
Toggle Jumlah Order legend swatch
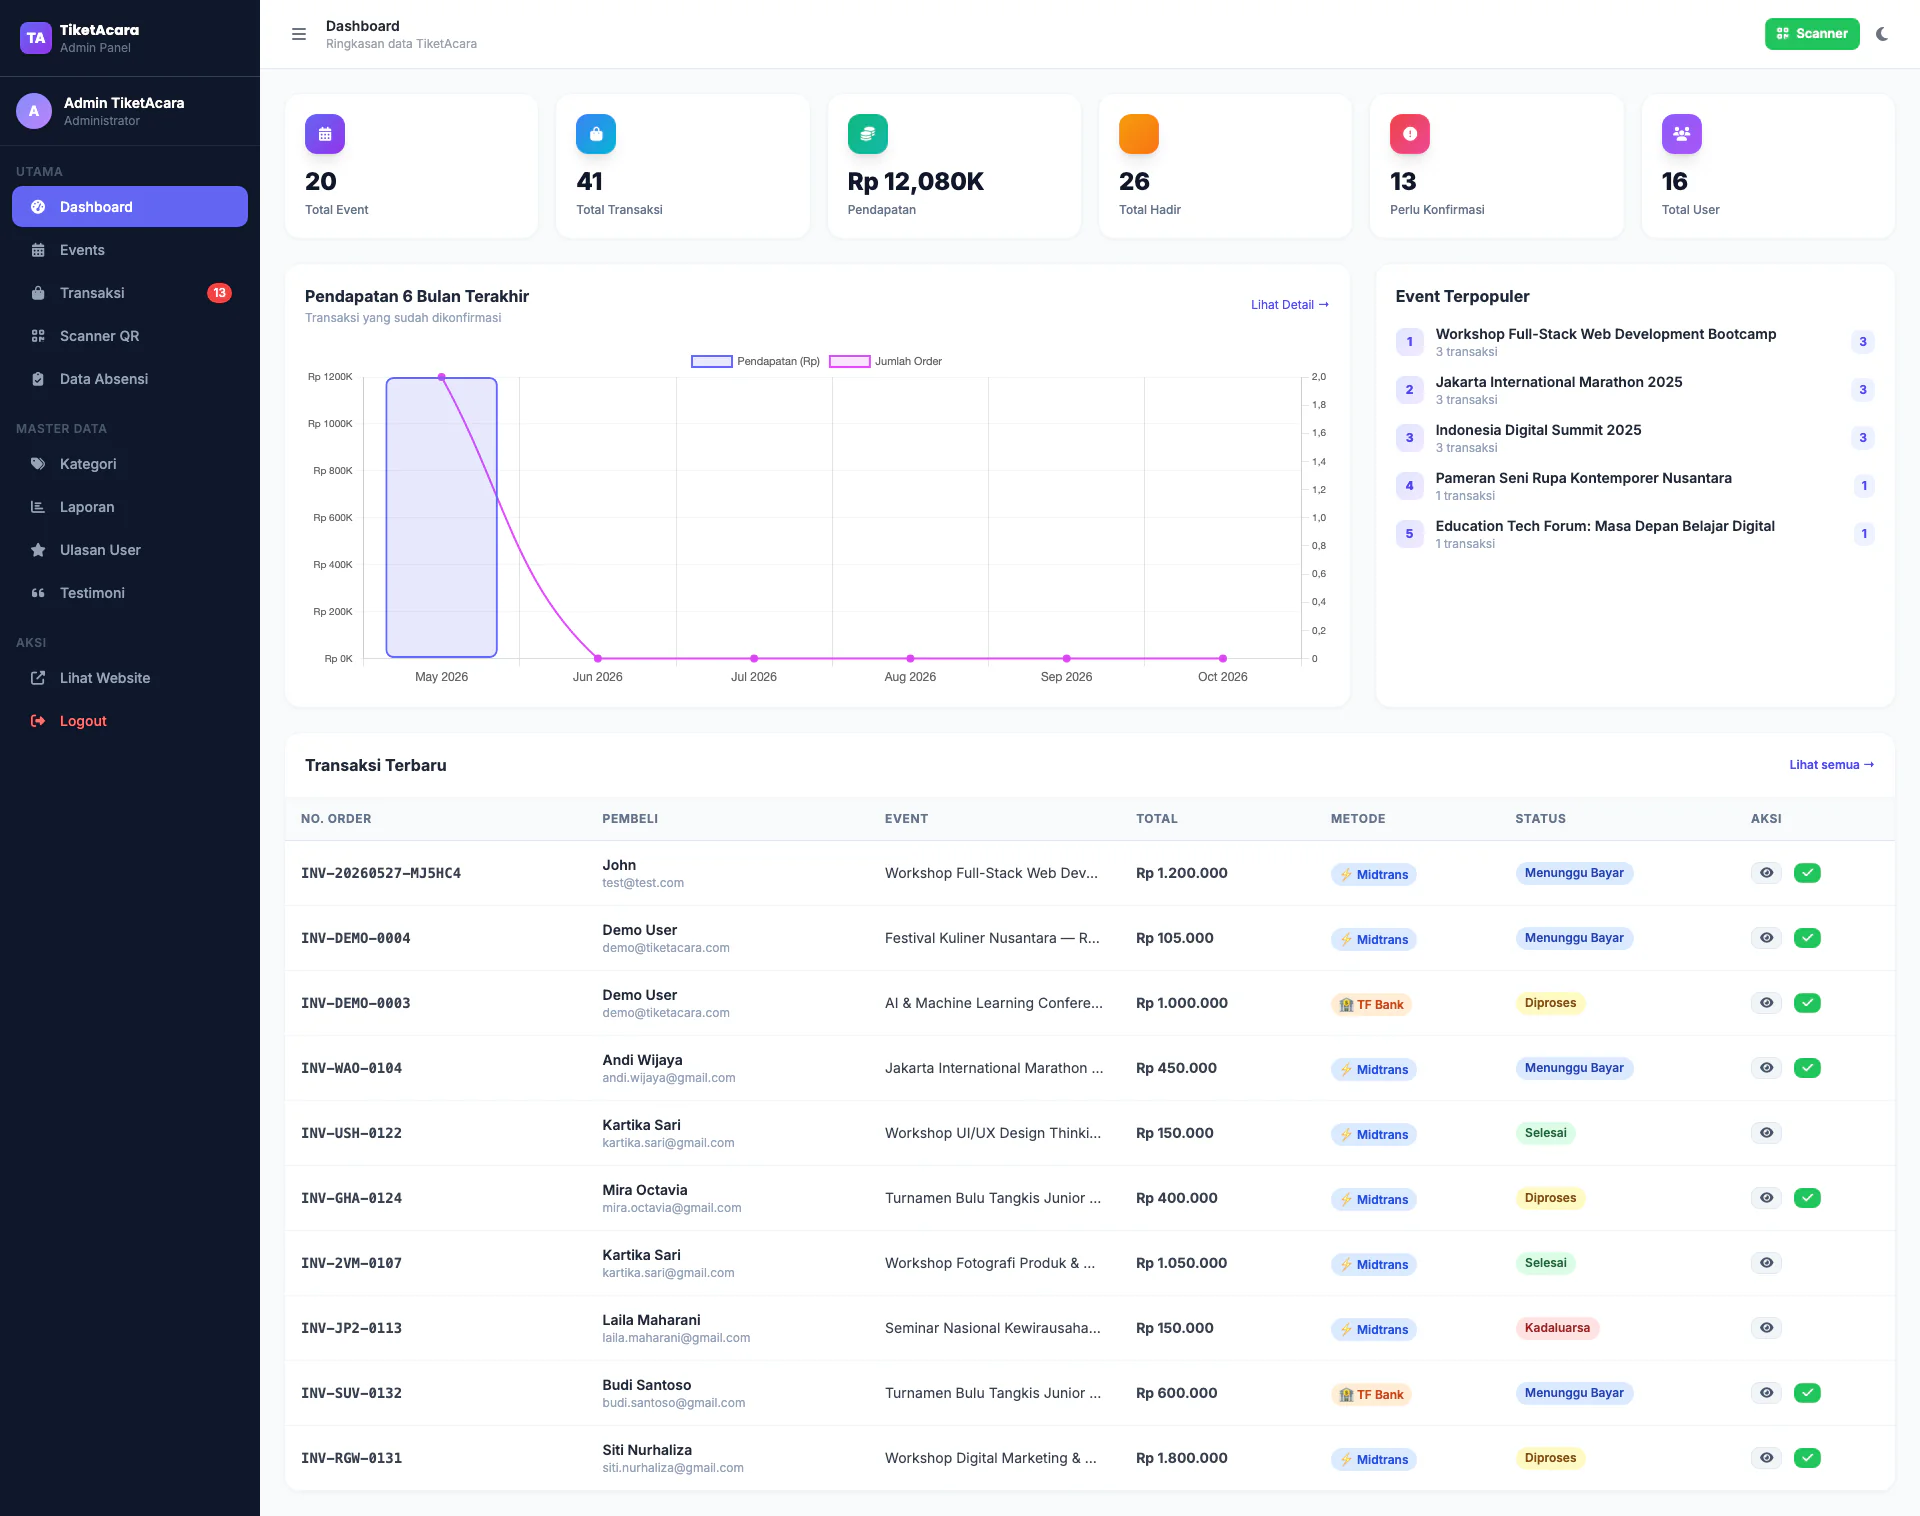click(x=850, y=362)
